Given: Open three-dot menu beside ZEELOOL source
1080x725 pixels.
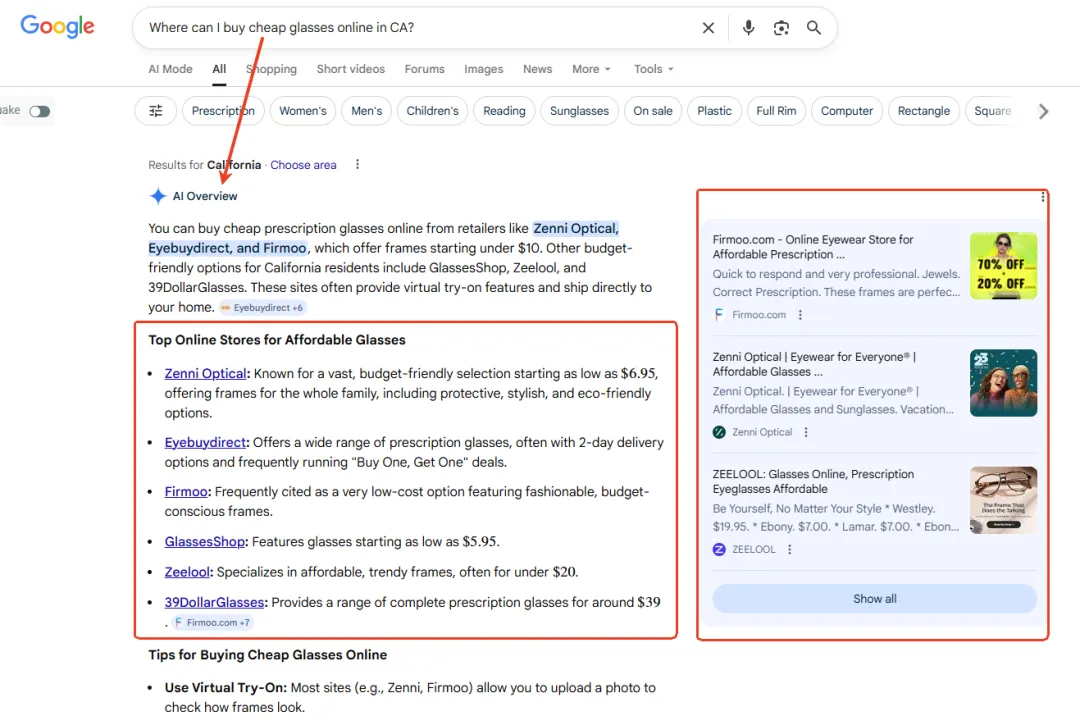Looking at the screenshot, I should point(789,549).
